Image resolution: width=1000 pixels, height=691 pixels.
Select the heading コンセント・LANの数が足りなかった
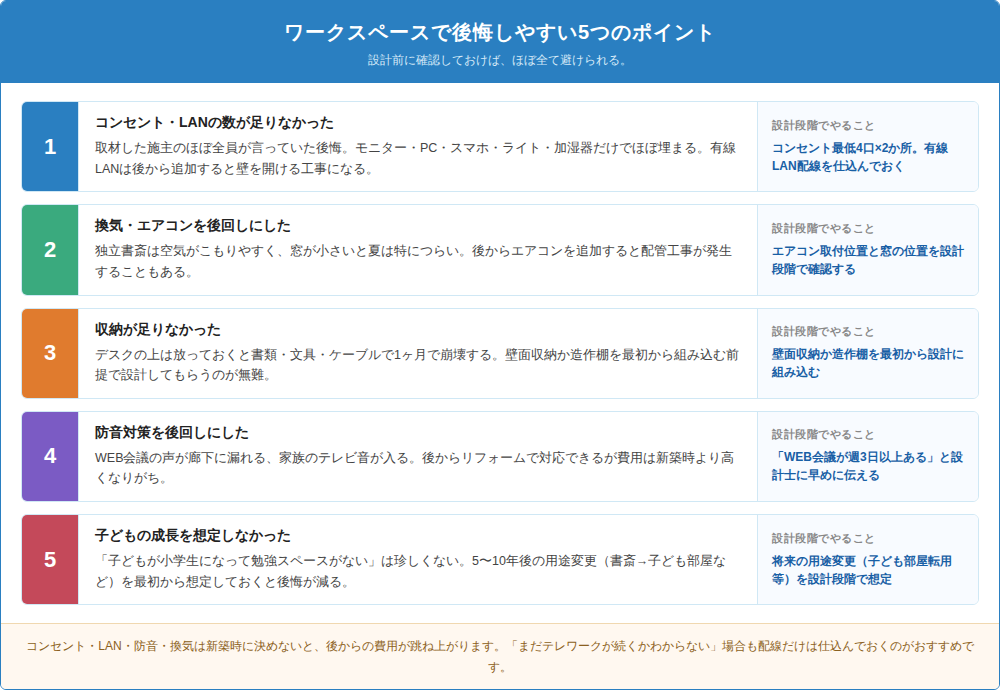214,123
